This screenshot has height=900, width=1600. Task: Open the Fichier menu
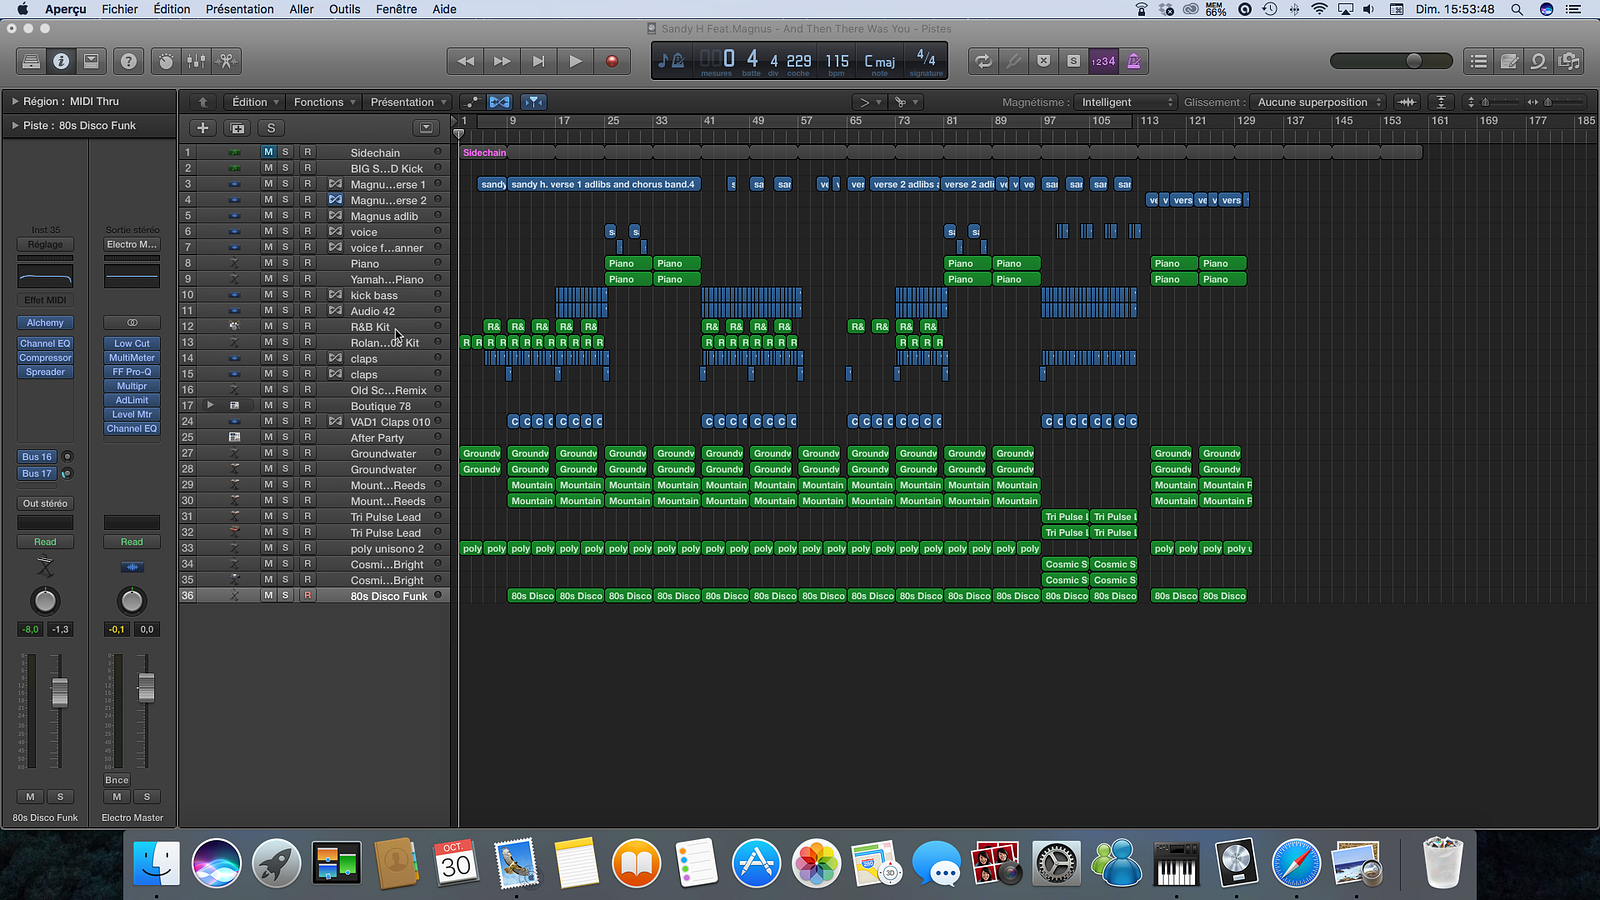[x=120, y=9]
